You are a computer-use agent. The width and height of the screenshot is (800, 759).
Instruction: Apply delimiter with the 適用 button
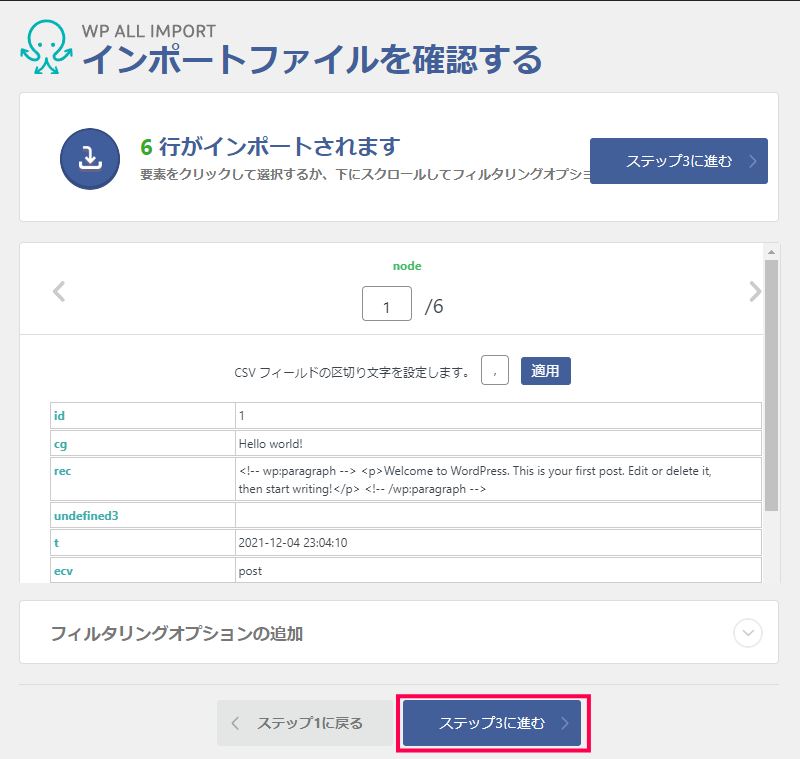click(x=545, y=371)
